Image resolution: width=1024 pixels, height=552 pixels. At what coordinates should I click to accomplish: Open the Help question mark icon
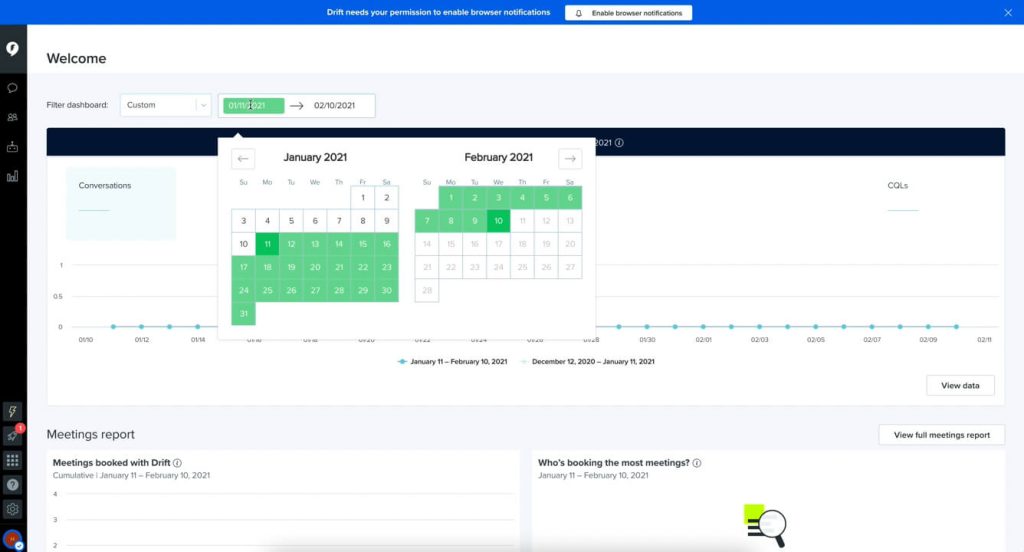(x=13, y=485)
